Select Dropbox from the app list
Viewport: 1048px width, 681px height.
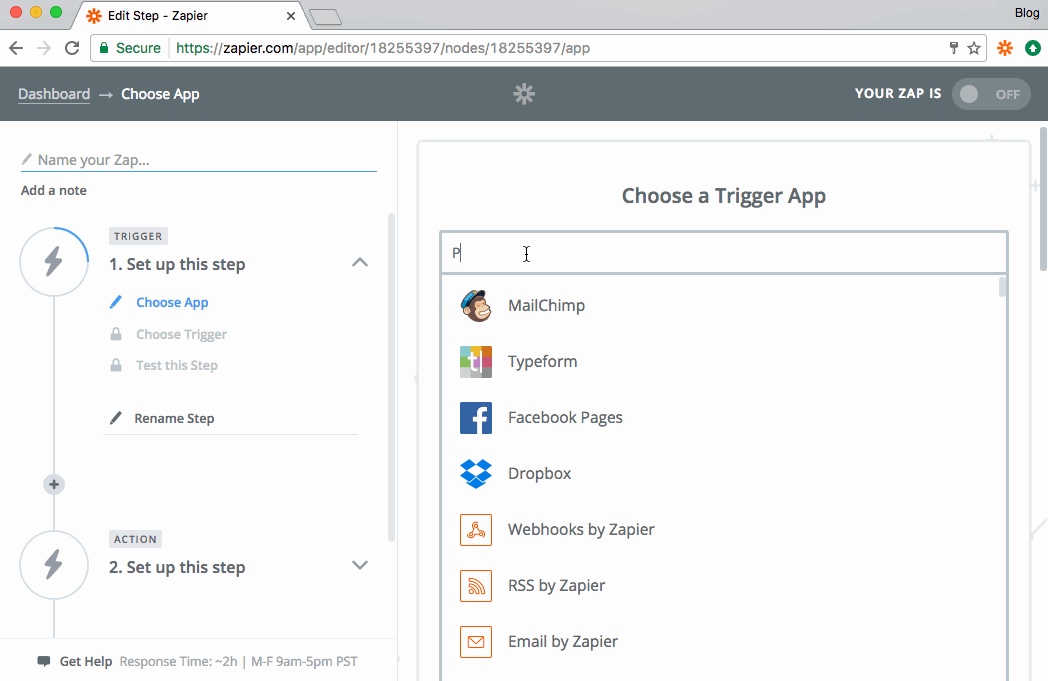coord(539,474)
